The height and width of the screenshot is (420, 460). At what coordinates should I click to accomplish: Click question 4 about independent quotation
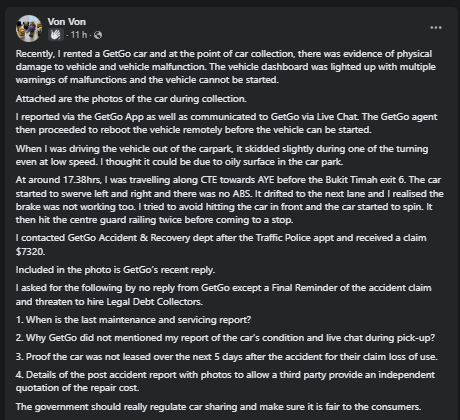[225, 381]
